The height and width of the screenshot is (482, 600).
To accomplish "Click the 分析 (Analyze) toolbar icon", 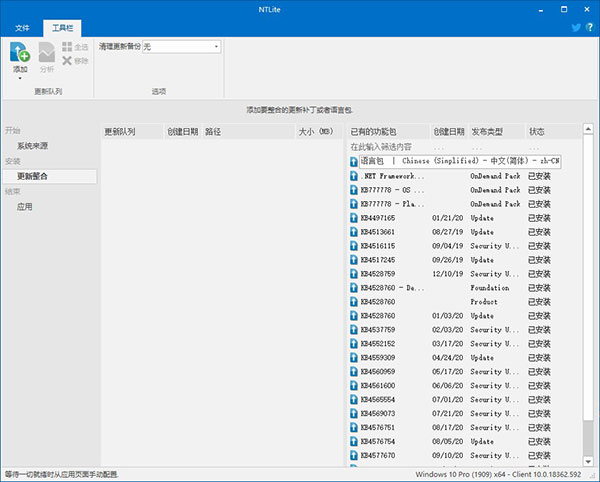I will coord(47,52).
